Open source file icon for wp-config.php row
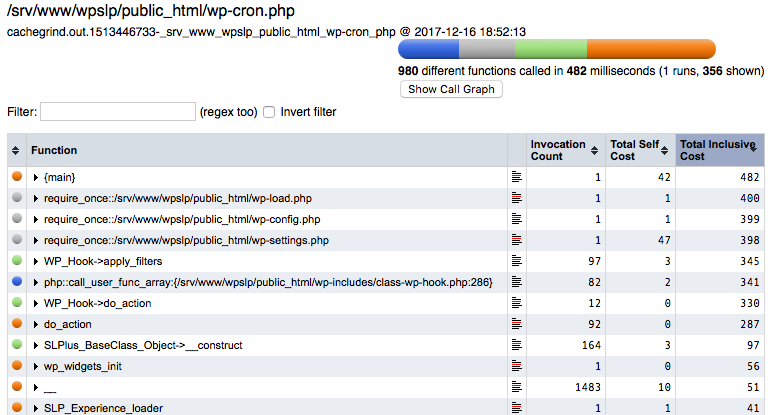 (x=516, y=219)
